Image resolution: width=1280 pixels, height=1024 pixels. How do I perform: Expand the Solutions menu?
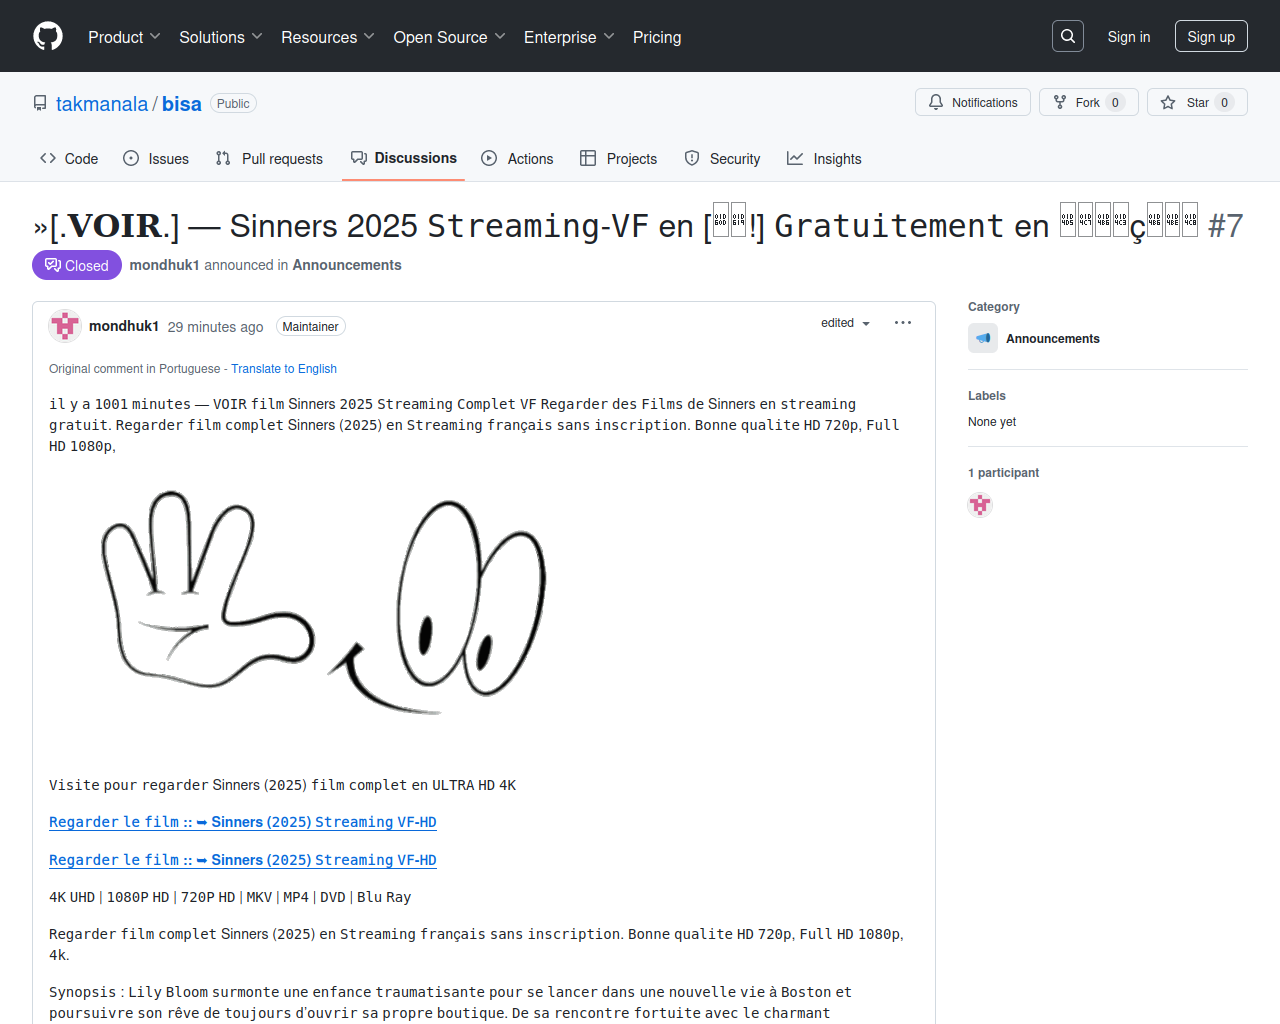click(x=221, y=37)
